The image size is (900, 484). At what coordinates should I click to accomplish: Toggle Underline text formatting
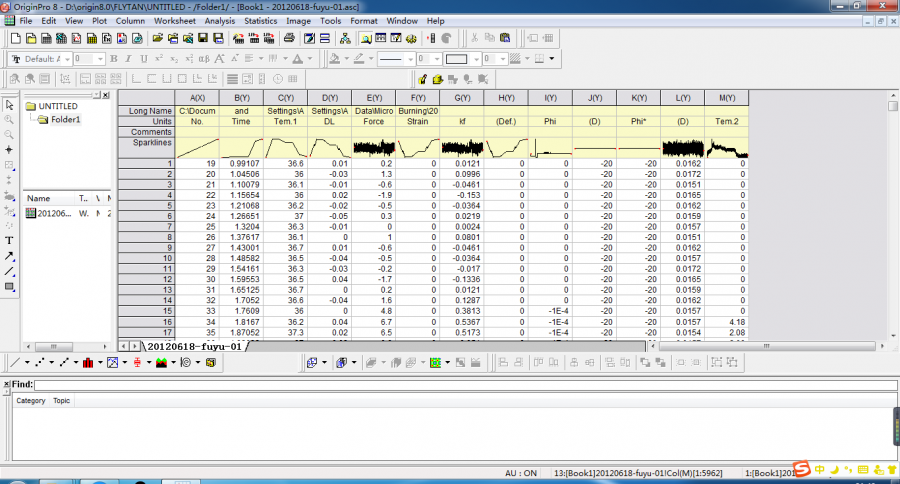click(x=144, y=59)
